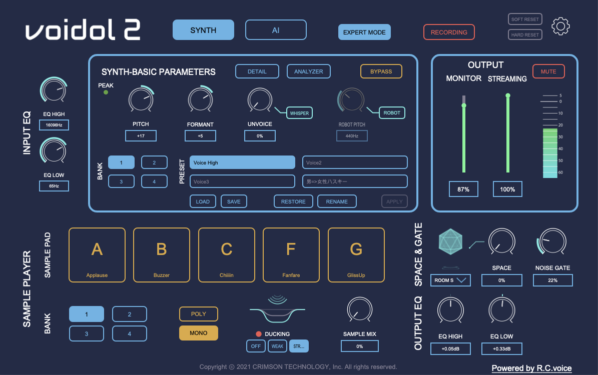Click the polyhedron room space icon
Screen dimensions: 598x375
tap(450, 241)
